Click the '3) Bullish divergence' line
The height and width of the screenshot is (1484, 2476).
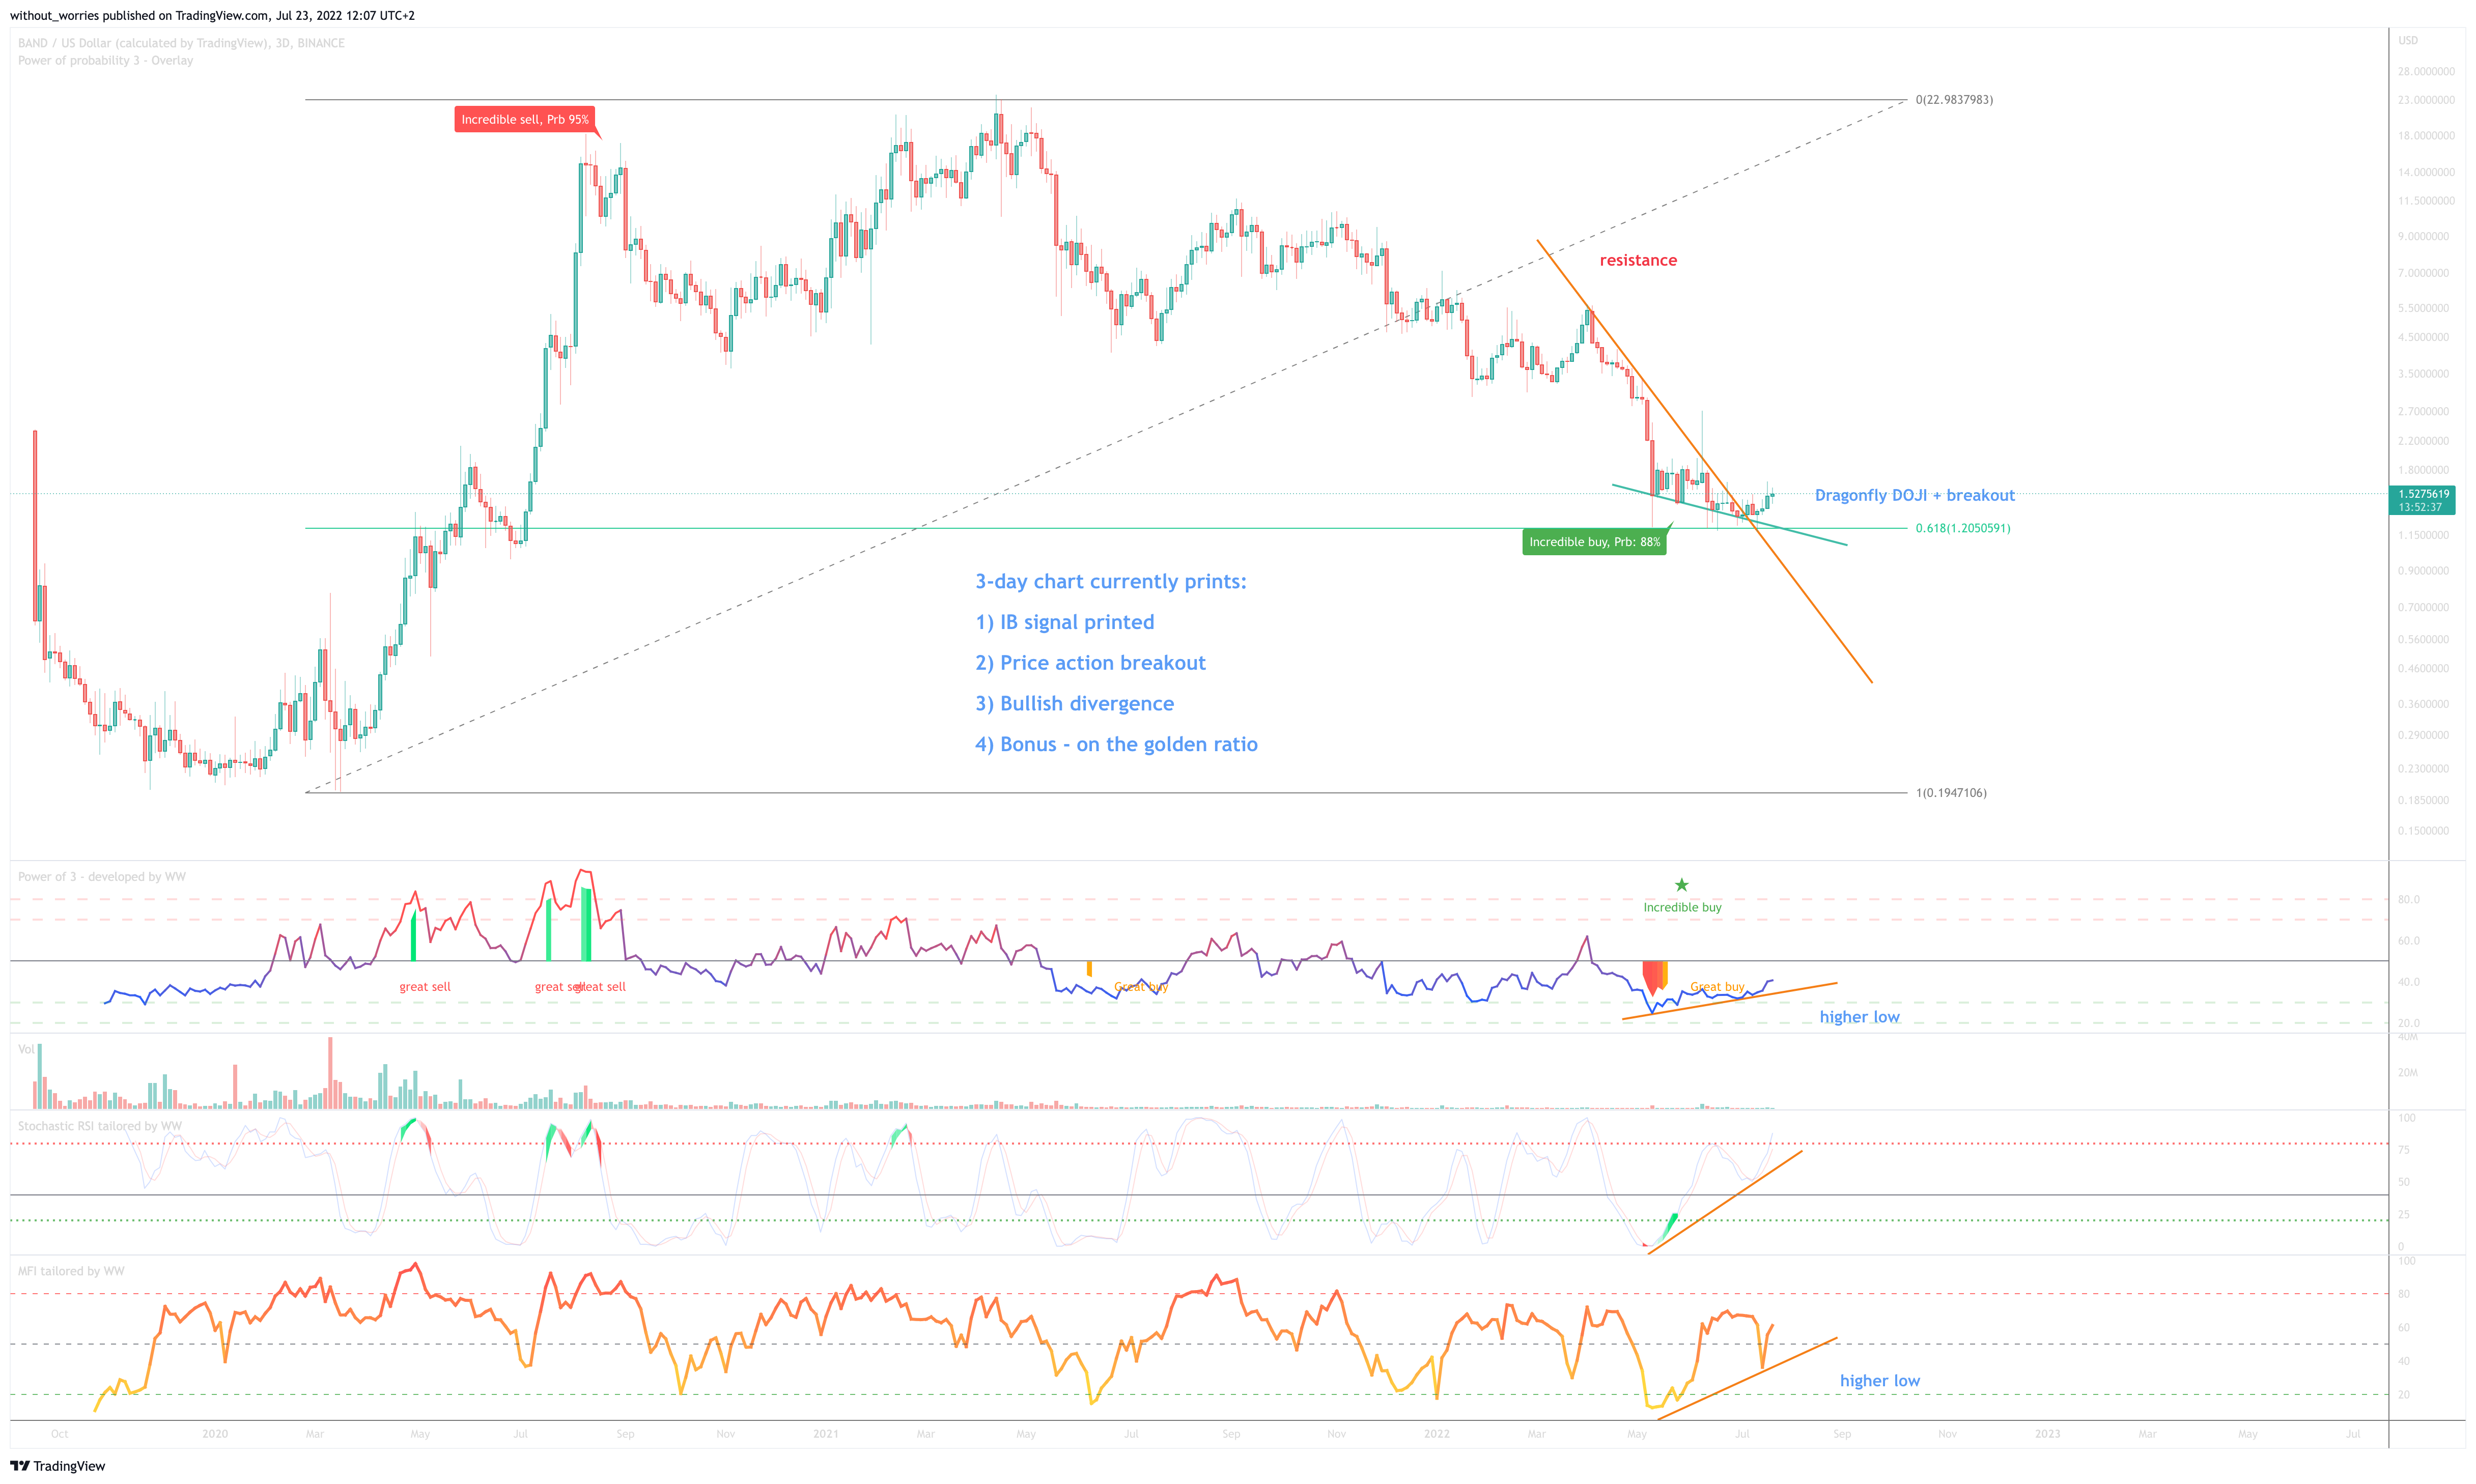pos(1075,704)
